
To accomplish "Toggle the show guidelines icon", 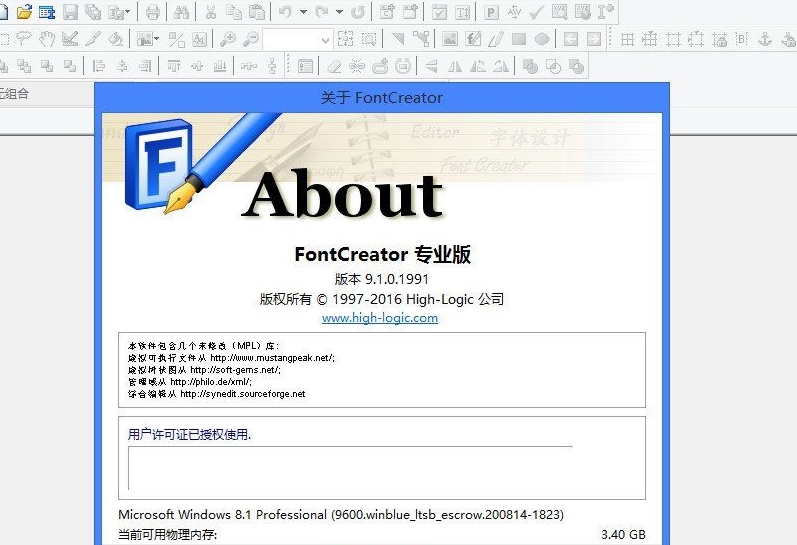I will [673, 39].
